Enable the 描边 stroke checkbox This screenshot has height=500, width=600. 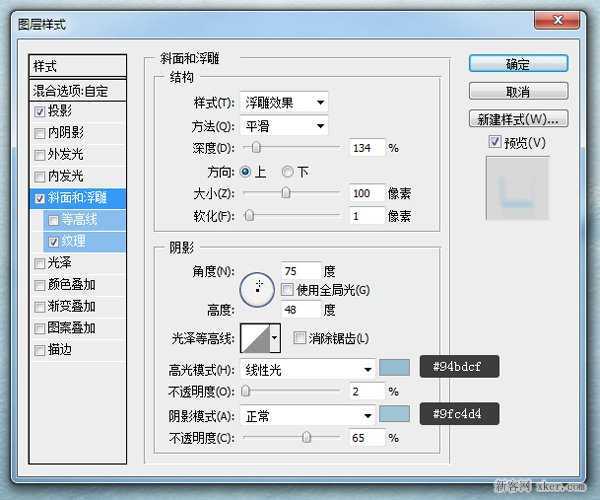click(x=40, y=350)
